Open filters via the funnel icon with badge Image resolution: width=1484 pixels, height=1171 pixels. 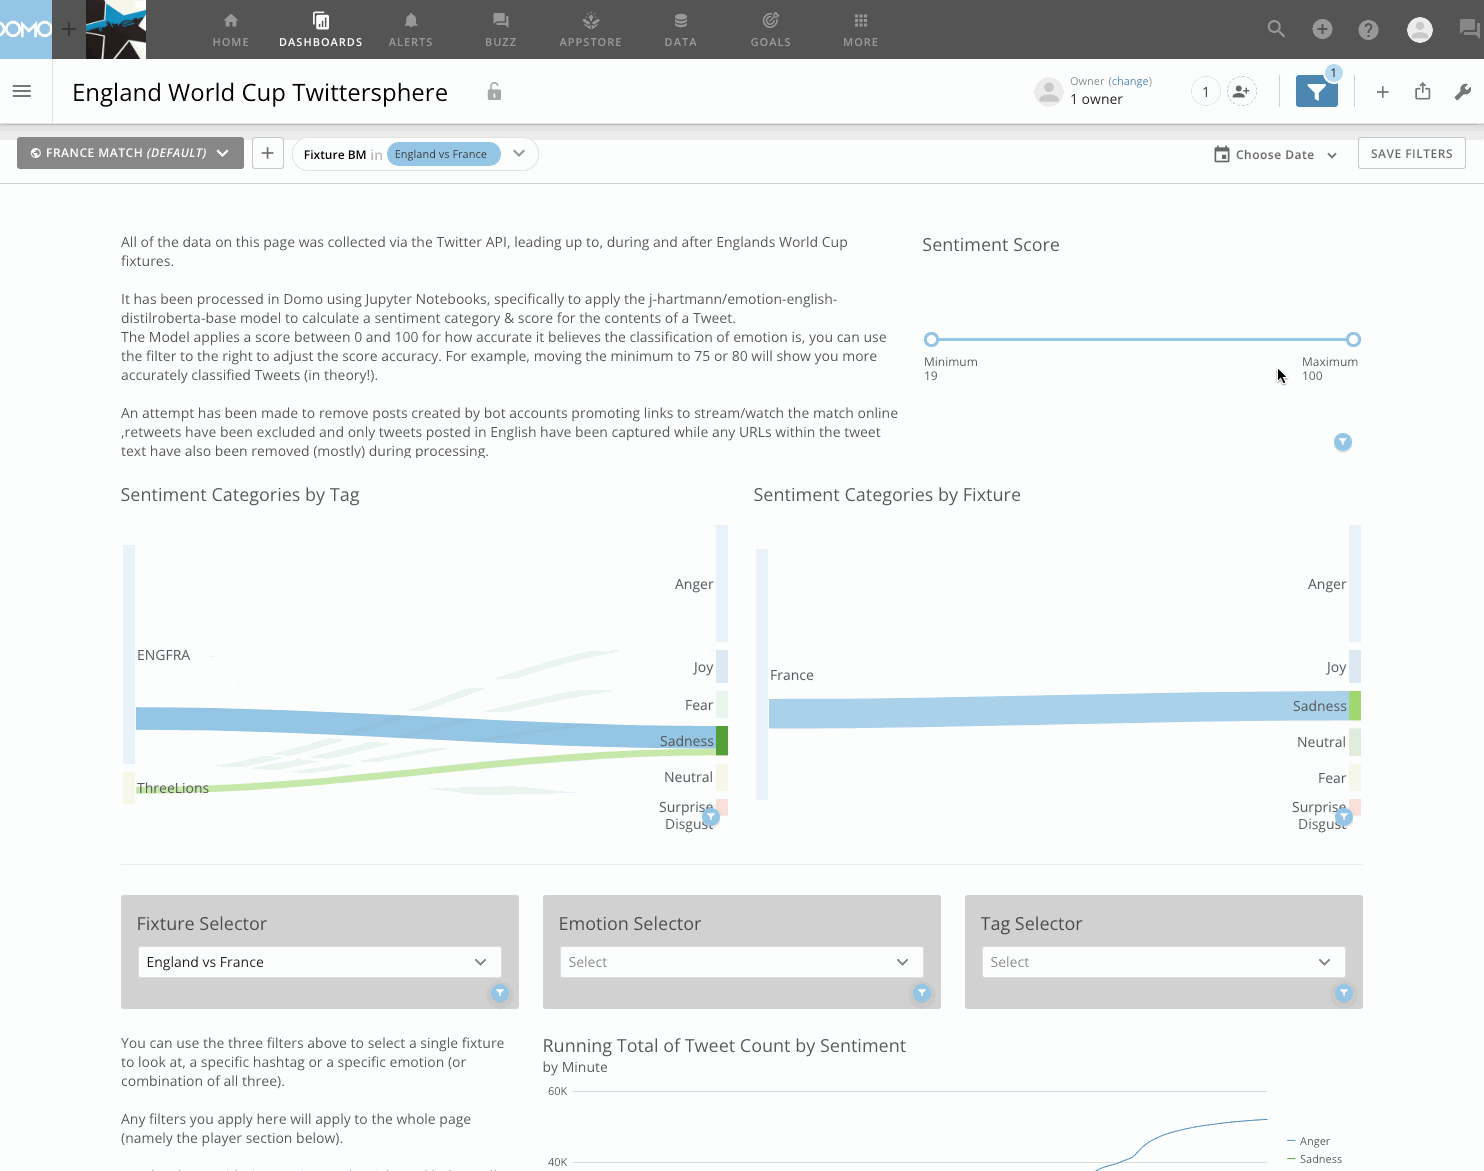pos(1316,91)
